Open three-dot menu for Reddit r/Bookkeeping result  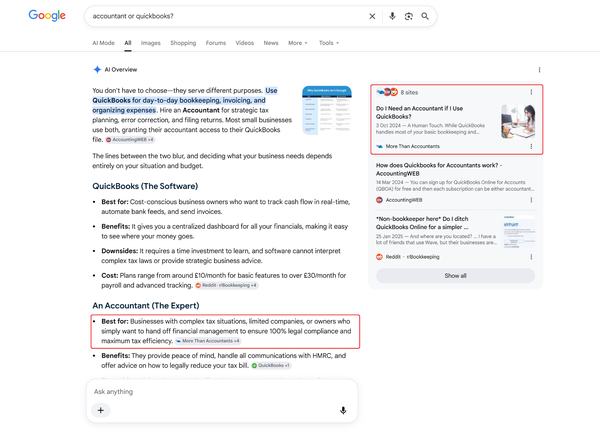pyautogui.click(x=531, y=257)
